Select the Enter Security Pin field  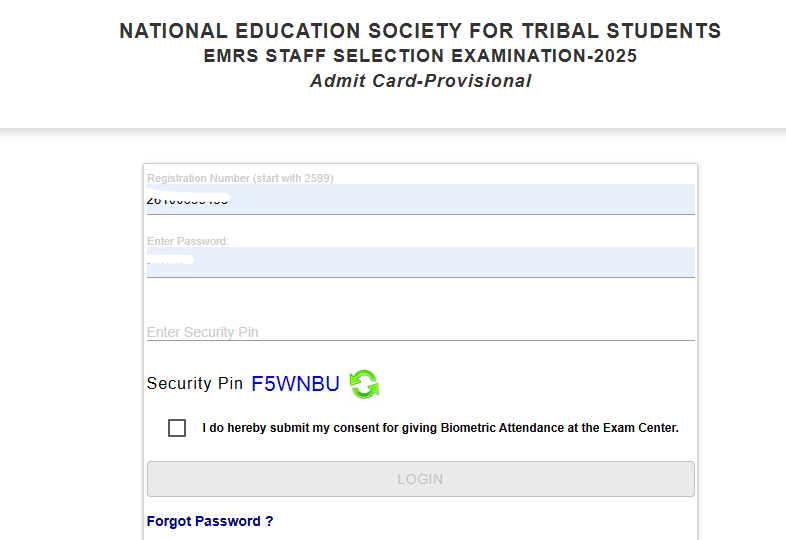pyautogui.click(x=420, y=332)
